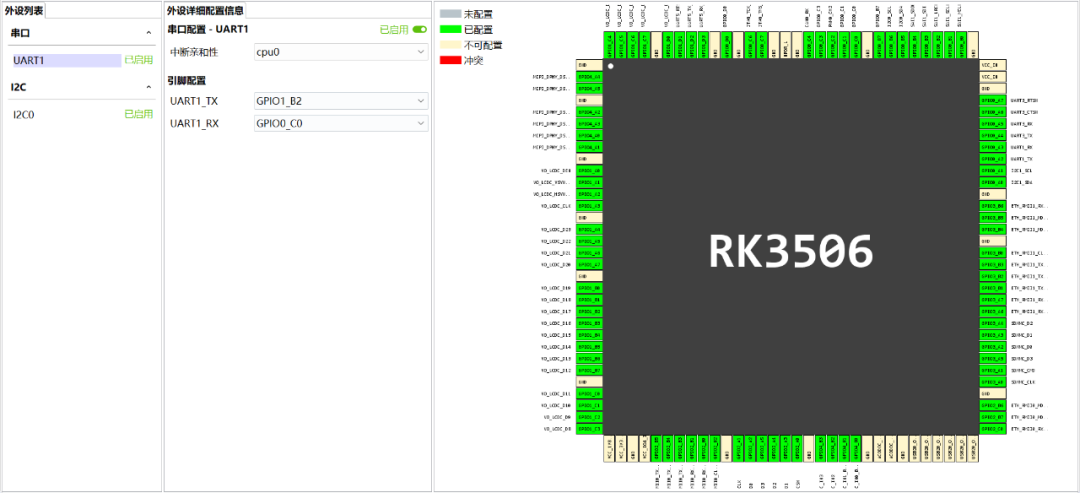This screenshot has height=493, width=1080.
Task: Click the 引脚配置 section heading
Action: point(187,80)
